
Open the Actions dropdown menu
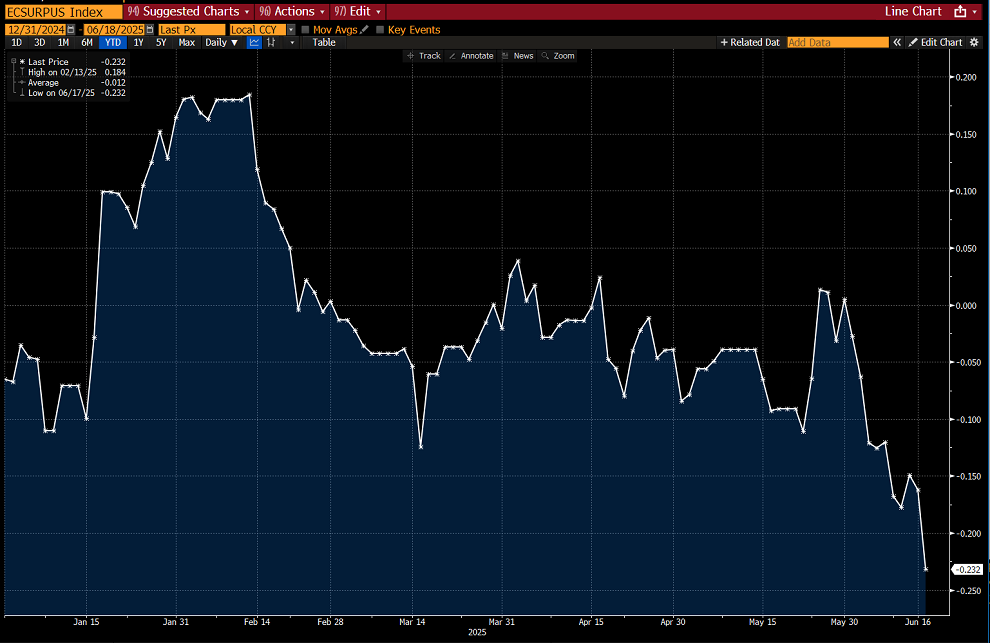tap(292, 11)
